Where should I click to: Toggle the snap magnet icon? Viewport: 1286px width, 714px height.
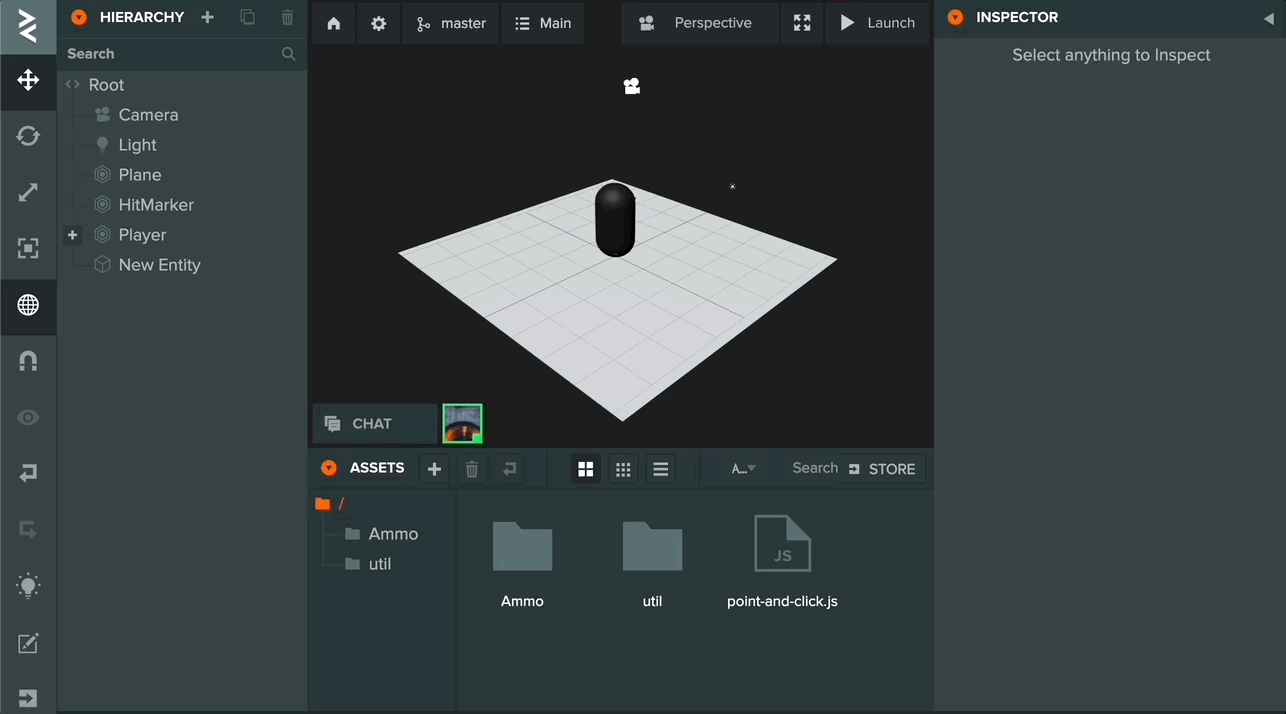click(28, 361)
